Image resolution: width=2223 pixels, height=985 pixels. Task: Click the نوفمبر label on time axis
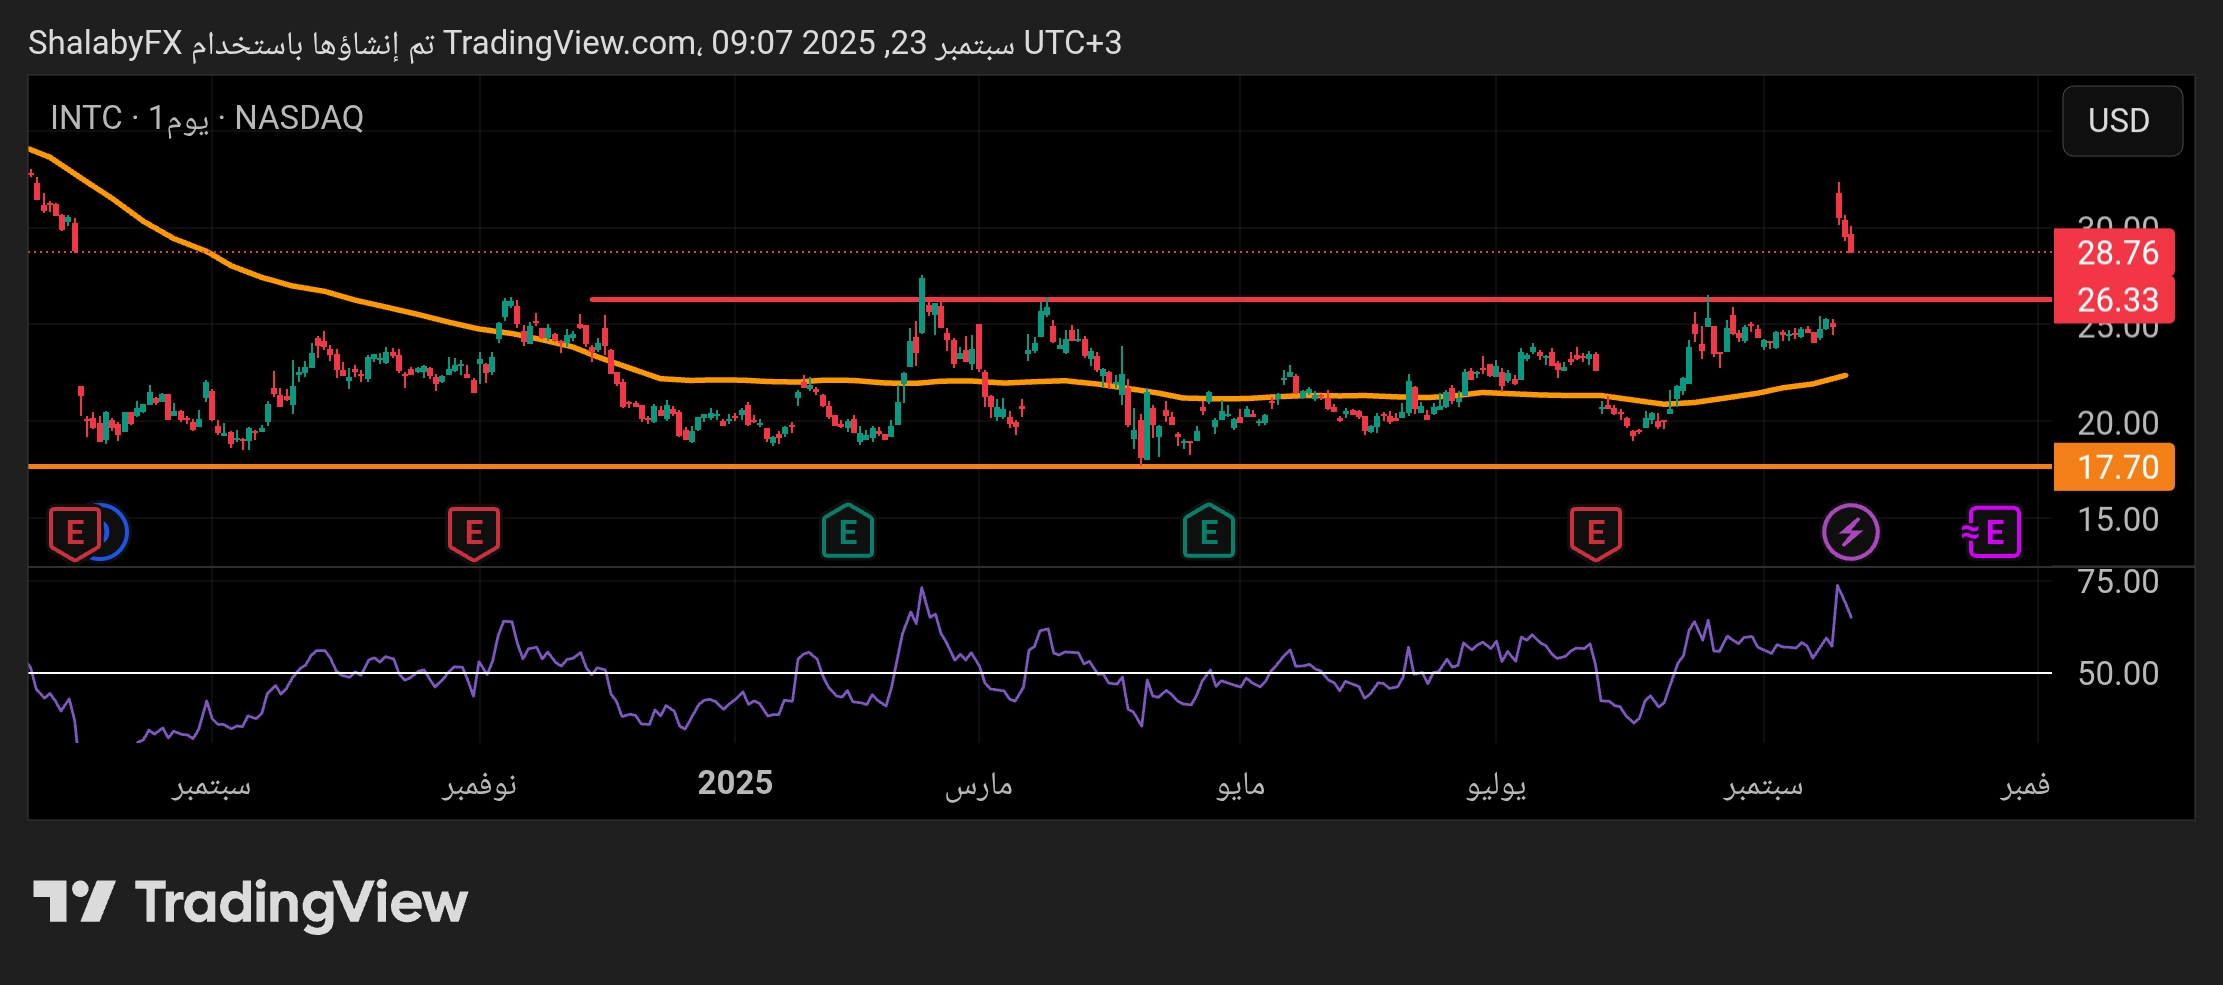pyautogui.click(x=480, y=785)
